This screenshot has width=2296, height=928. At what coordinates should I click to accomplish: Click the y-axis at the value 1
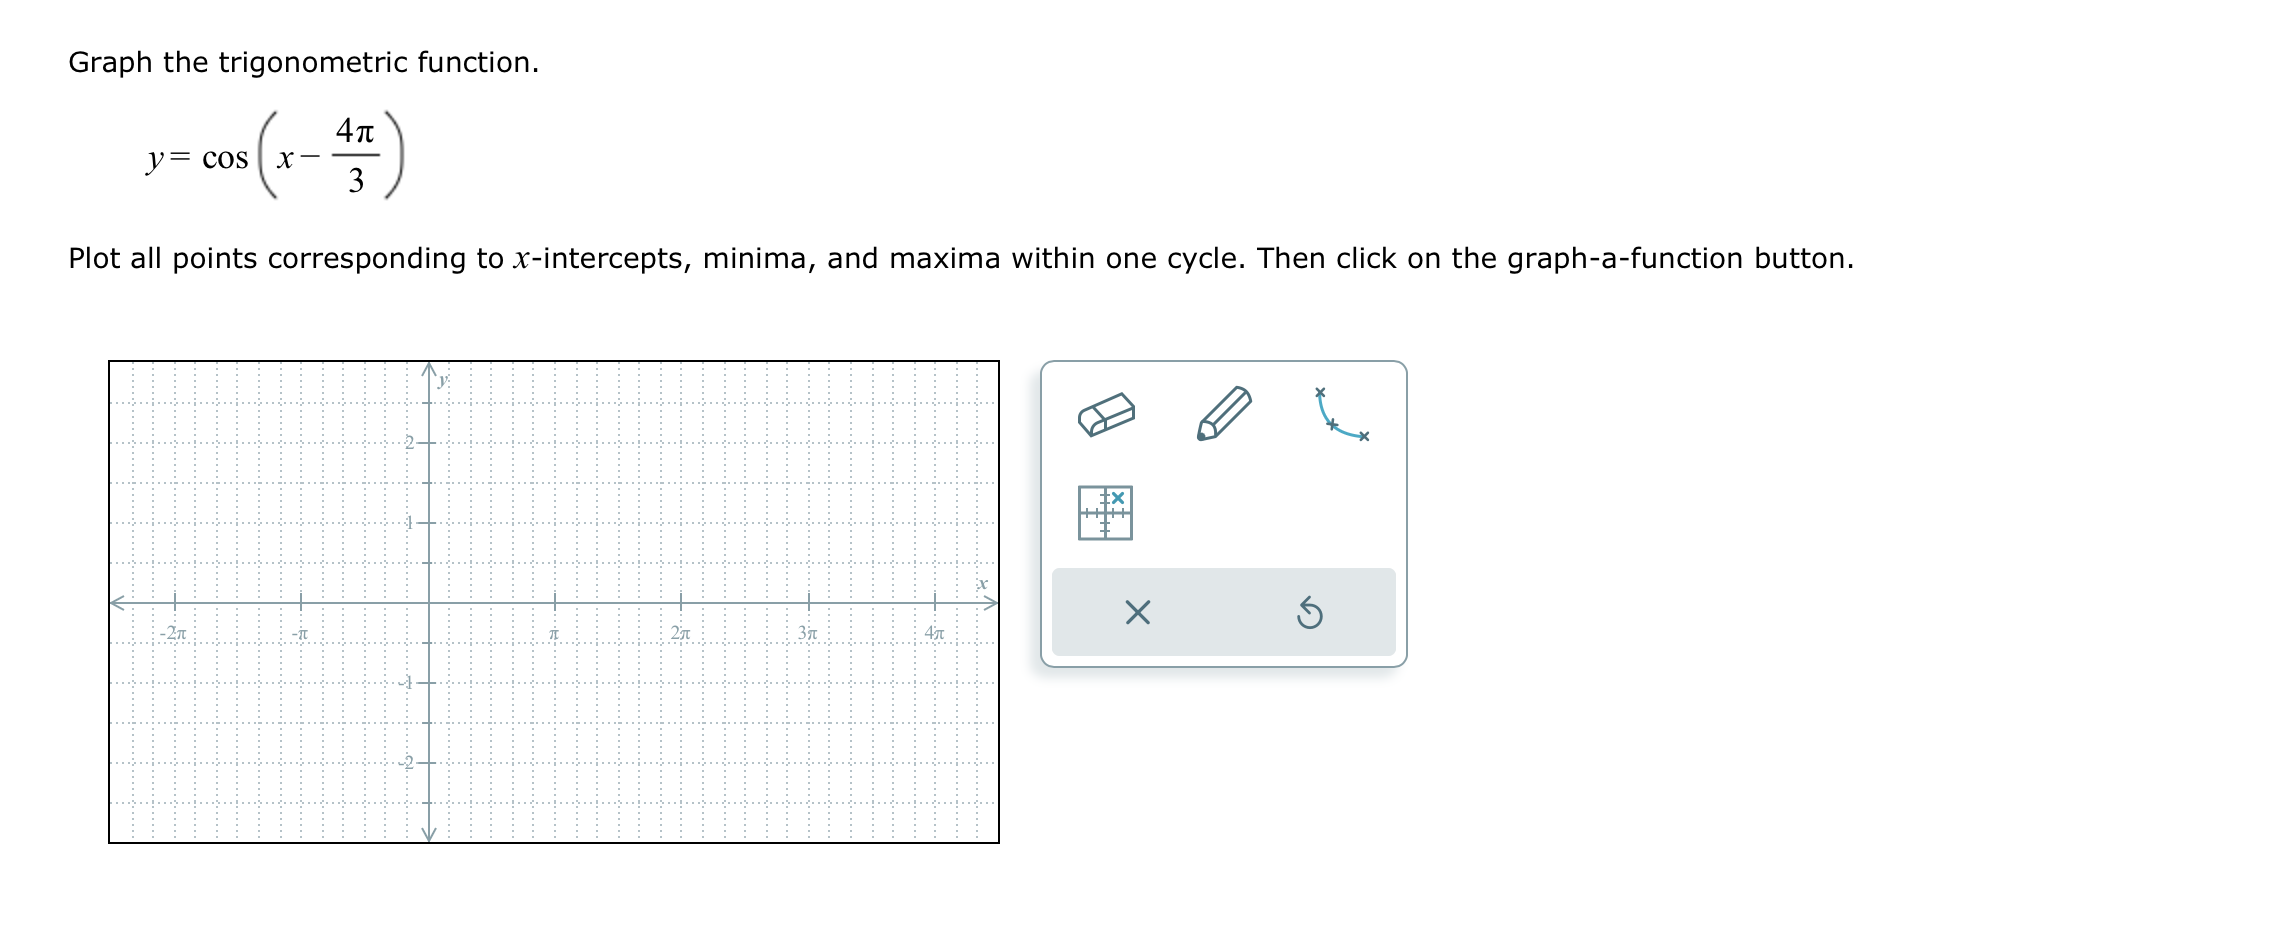point(428,522)
